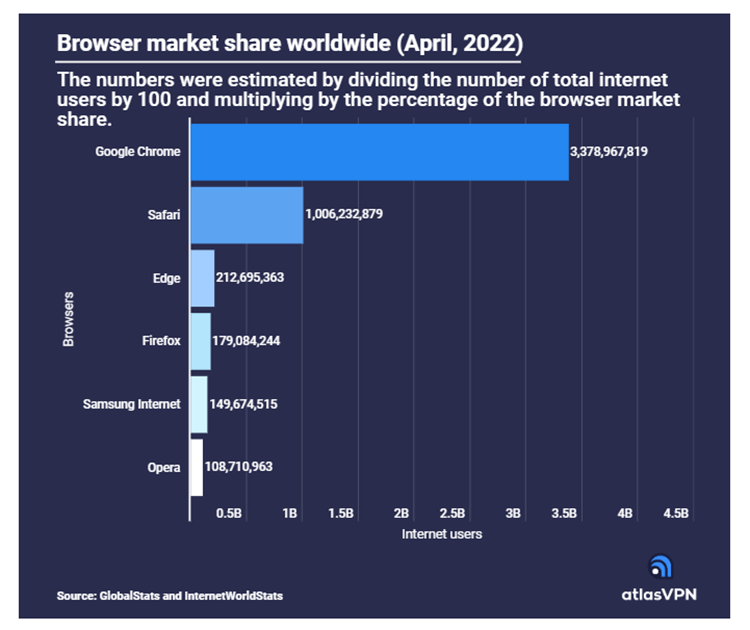This screenshot has width=750, height=630.
Task: Click the Internet users axis title
Action: (441, 534)
